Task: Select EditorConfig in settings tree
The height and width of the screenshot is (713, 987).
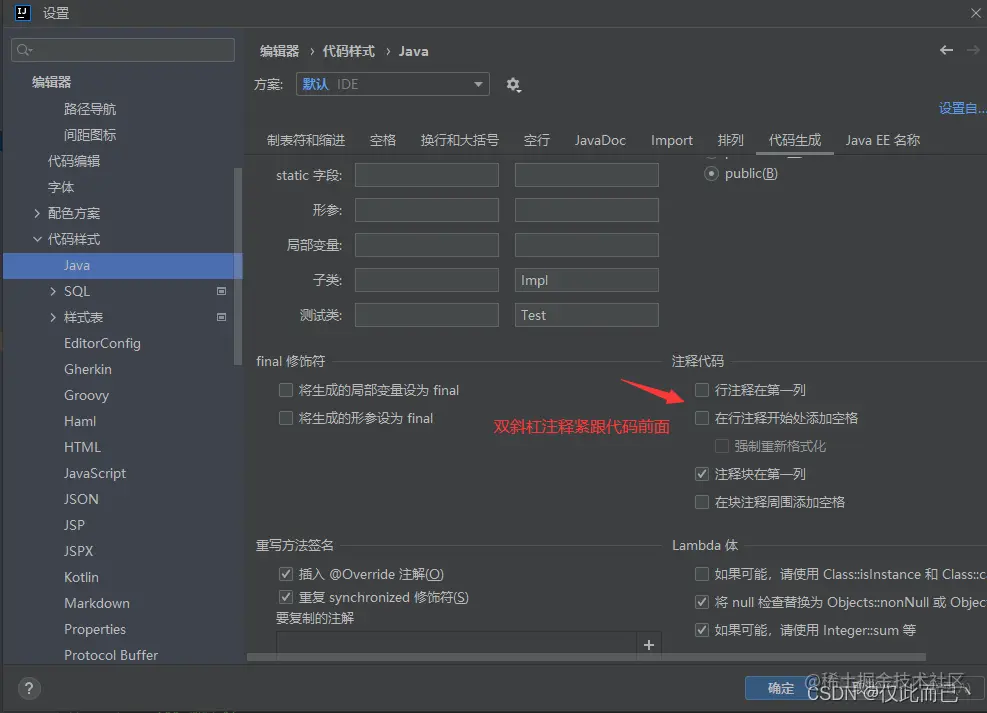Action: pos(102,343)
